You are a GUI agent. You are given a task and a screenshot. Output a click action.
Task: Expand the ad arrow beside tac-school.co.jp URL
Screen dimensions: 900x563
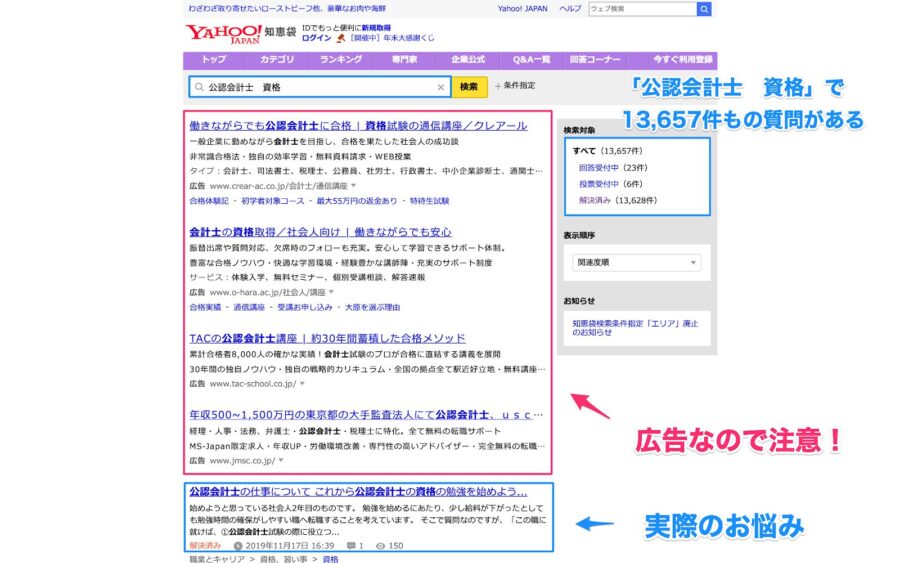(x=302, y=383)
